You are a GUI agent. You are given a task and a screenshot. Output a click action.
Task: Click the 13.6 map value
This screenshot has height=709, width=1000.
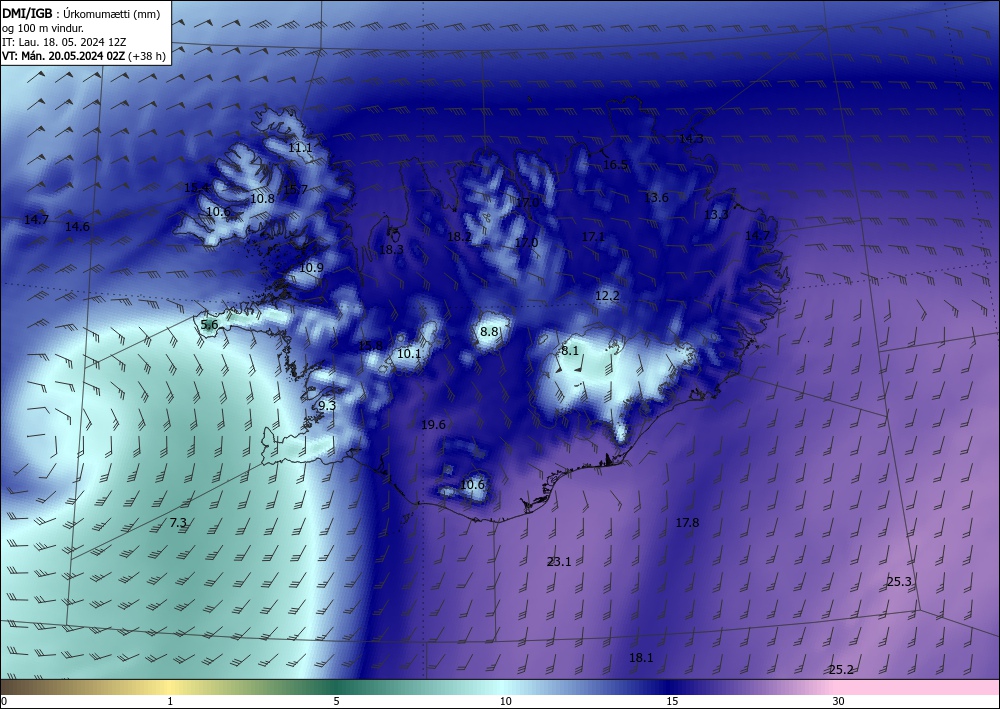(x=656, y=197)
